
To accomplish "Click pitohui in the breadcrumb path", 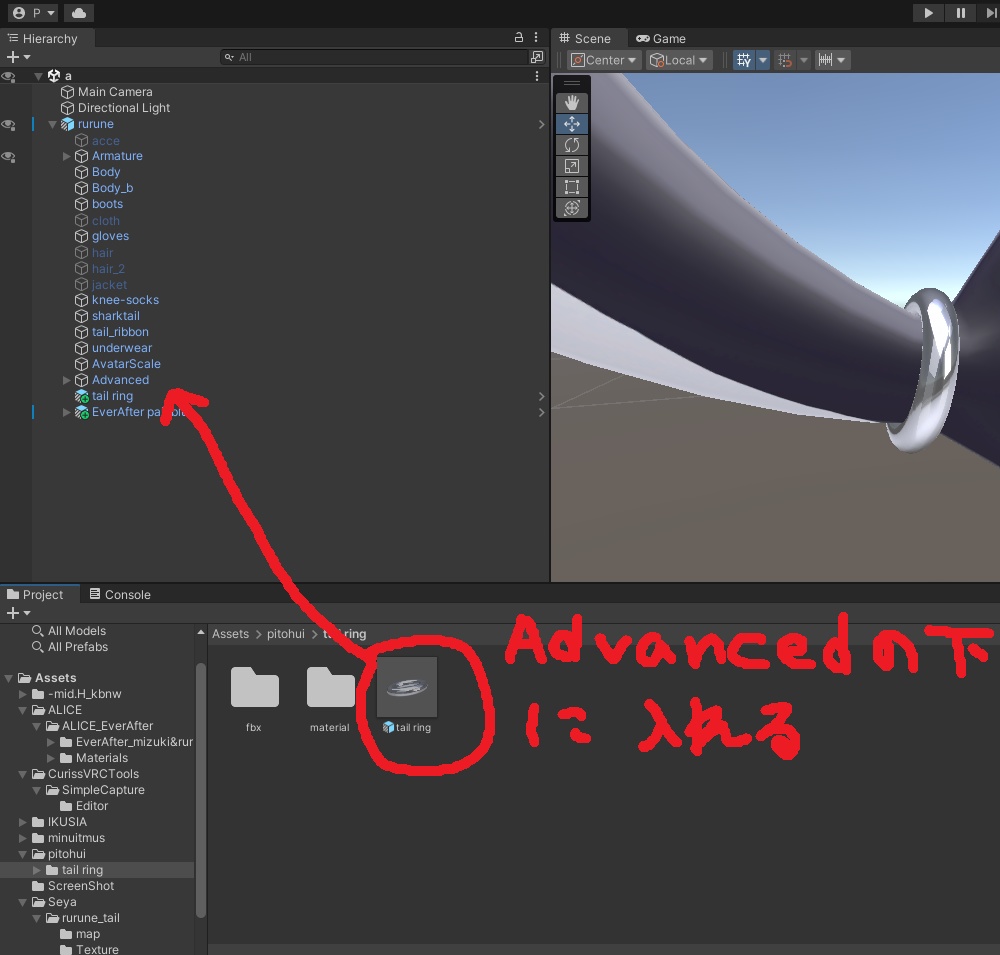I will (x=286, y=634).
